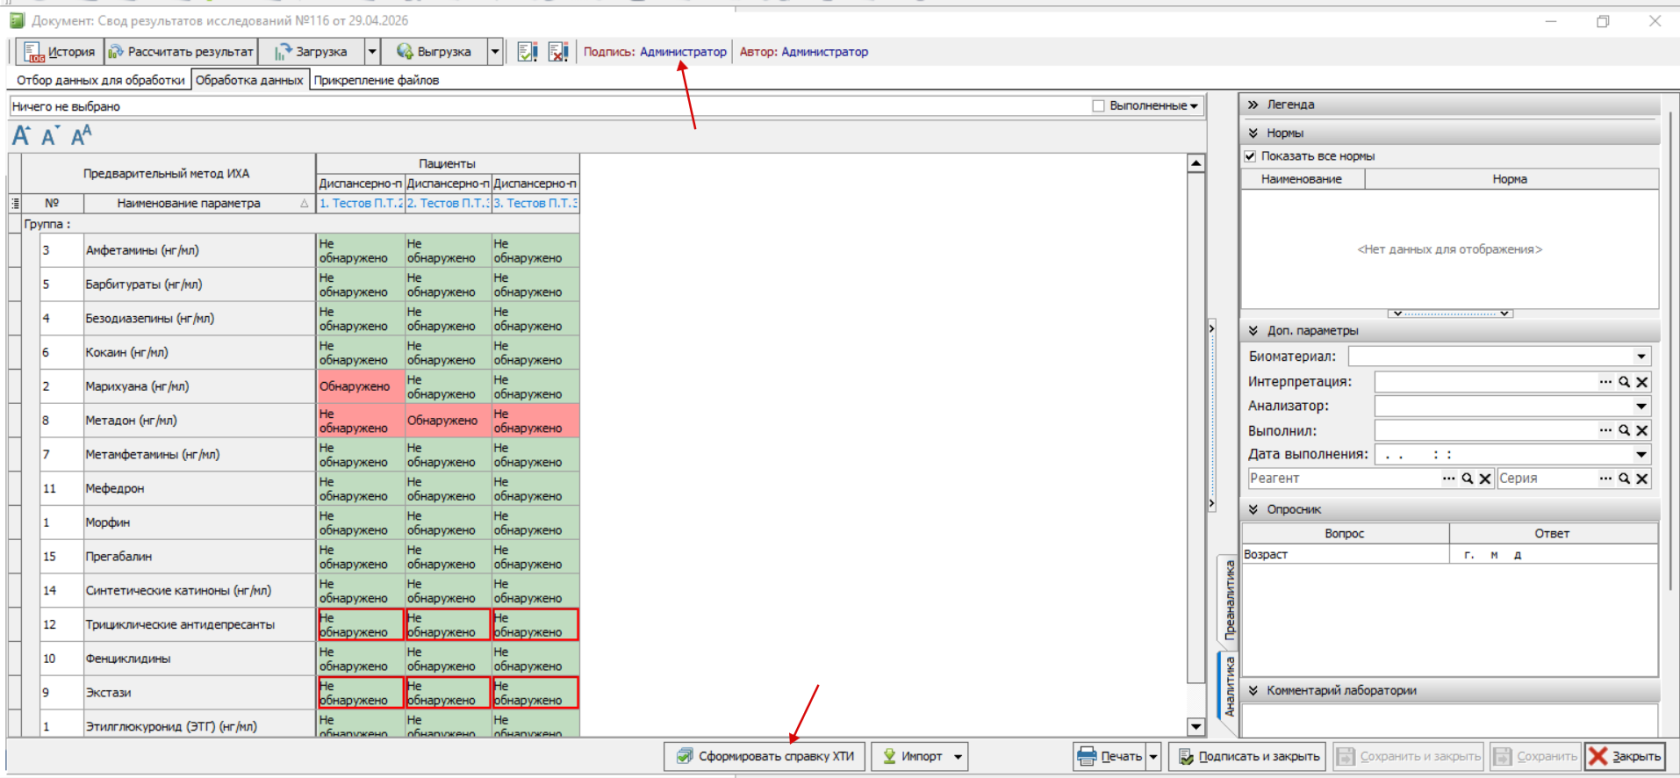Click the green-check mark-all list icon
Screen dimensions: 1680x778
527,52
